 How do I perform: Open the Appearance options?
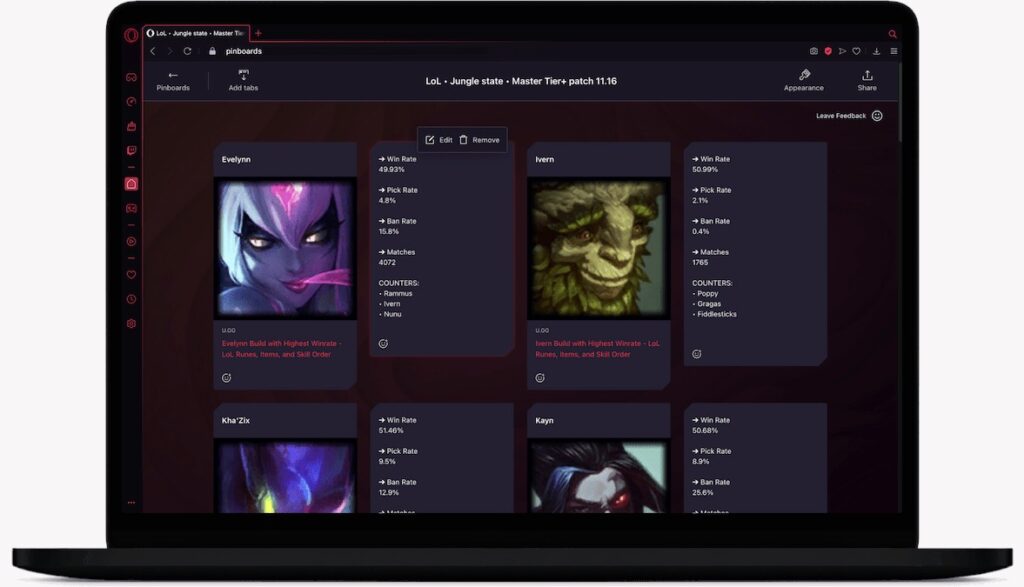803,81
